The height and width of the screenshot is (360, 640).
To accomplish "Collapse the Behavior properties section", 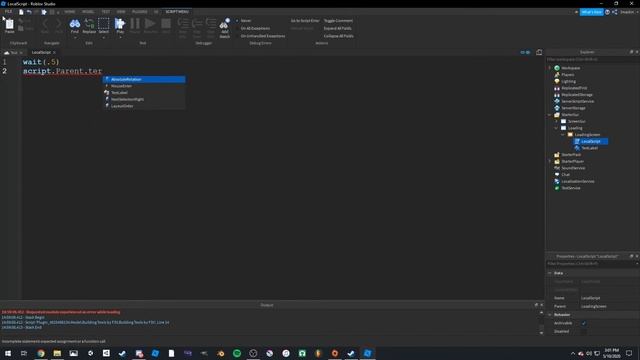I will click(550, 315).
